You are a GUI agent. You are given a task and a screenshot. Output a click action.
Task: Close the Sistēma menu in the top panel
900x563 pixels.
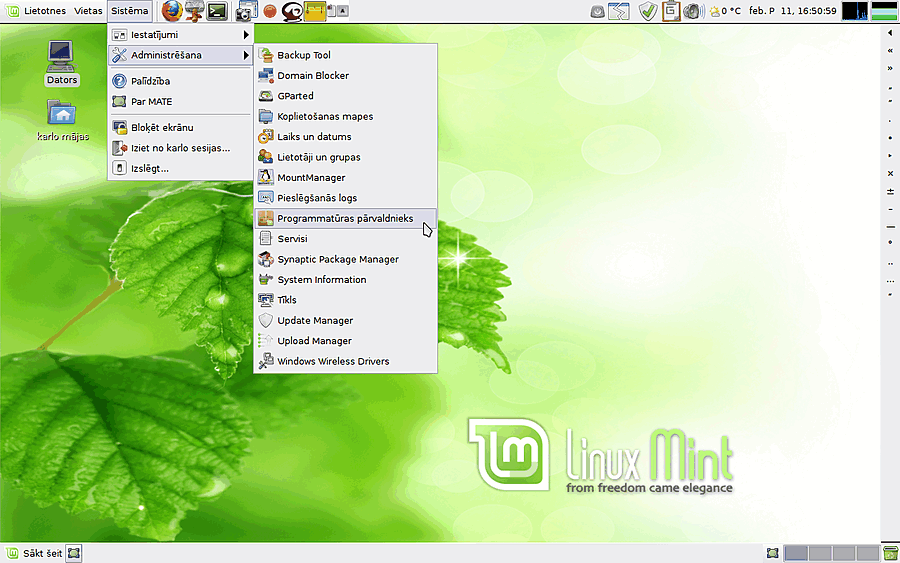(130, 11)
